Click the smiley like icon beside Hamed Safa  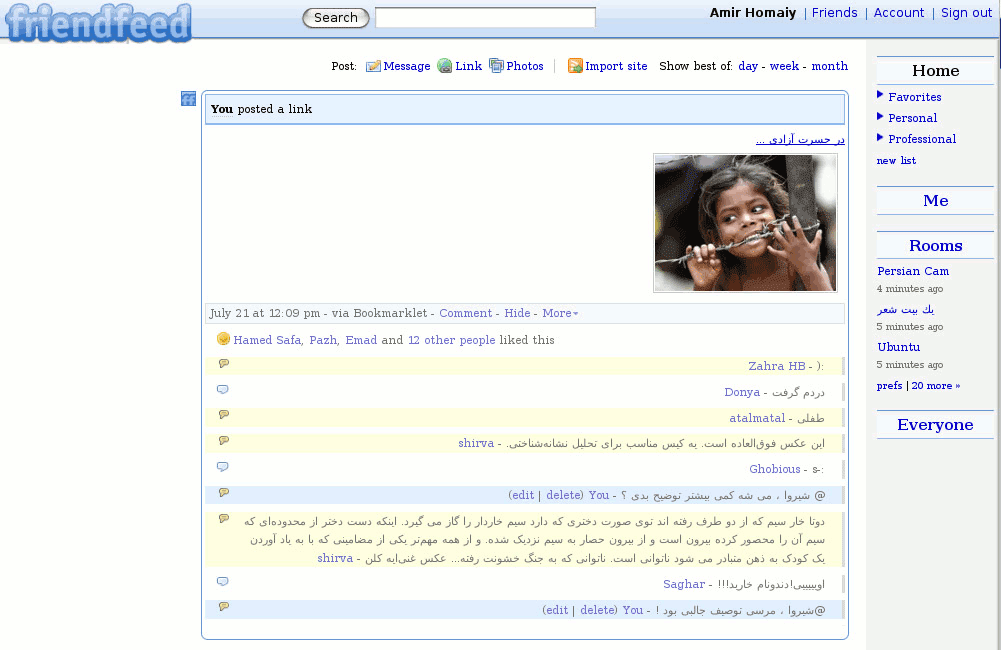click(223, 339)
